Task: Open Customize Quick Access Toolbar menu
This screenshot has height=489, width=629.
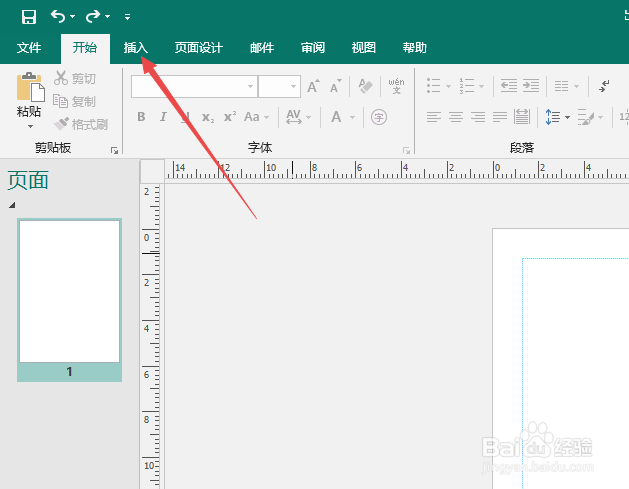Action: [x=127, y=16]
